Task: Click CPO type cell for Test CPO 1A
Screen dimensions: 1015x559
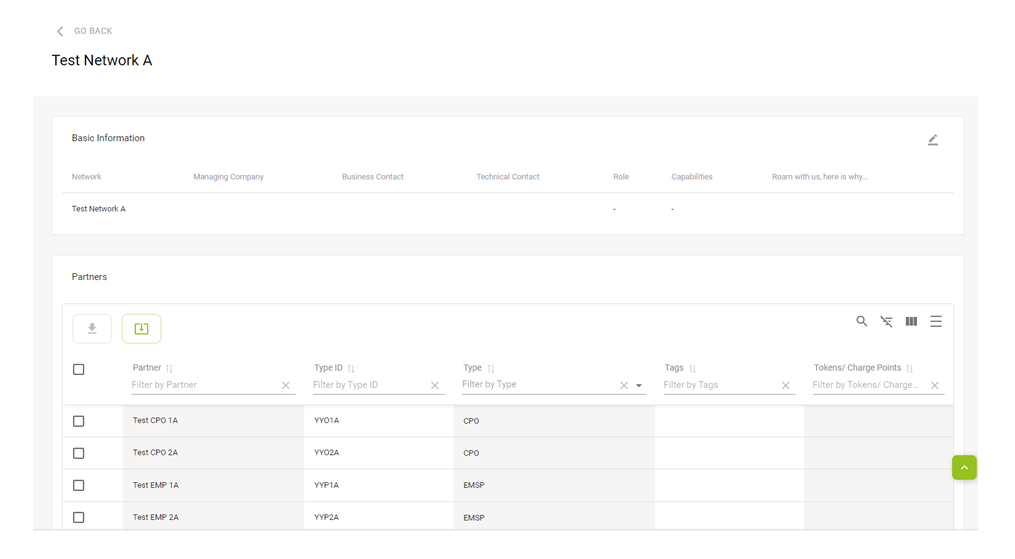Action: (554, 421)
